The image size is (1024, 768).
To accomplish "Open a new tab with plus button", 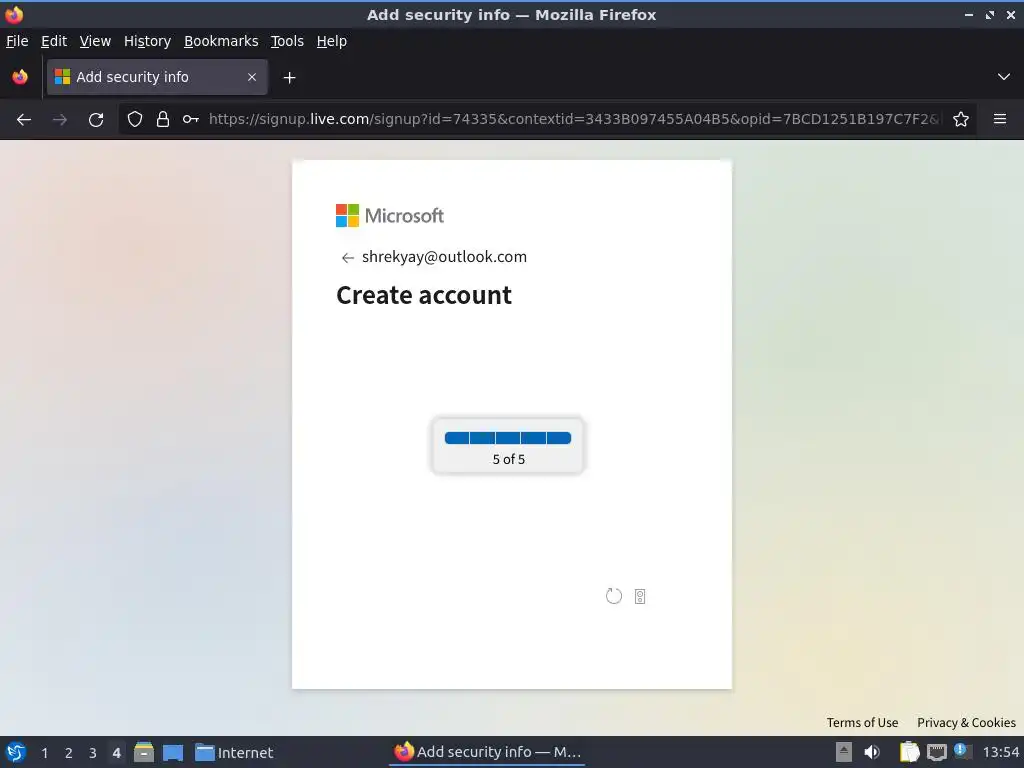I will click(x=289, y=78).
